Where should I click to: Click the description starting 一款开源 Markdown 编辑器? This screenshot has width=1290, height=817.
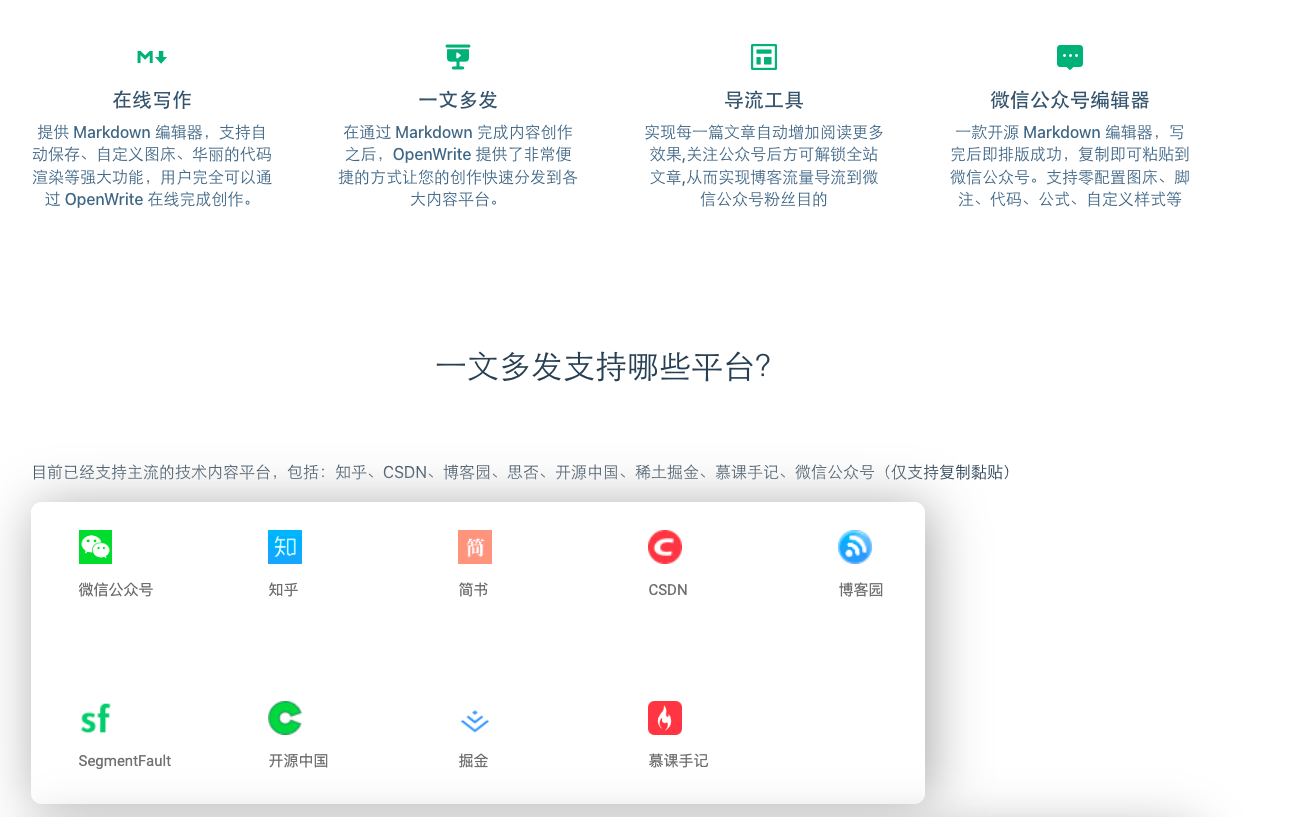[1070, 166]
